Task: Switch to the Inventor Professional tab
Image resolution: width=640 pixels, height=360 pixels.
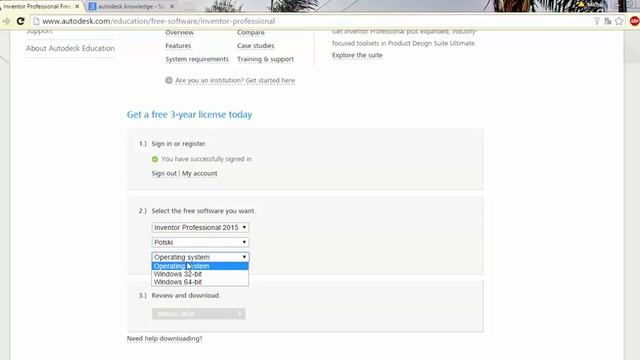Action: click(x=41, y=7)
